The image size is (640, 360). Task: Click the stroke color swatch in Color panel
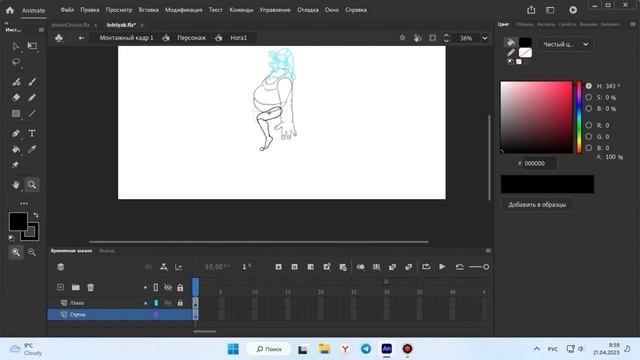525,53
